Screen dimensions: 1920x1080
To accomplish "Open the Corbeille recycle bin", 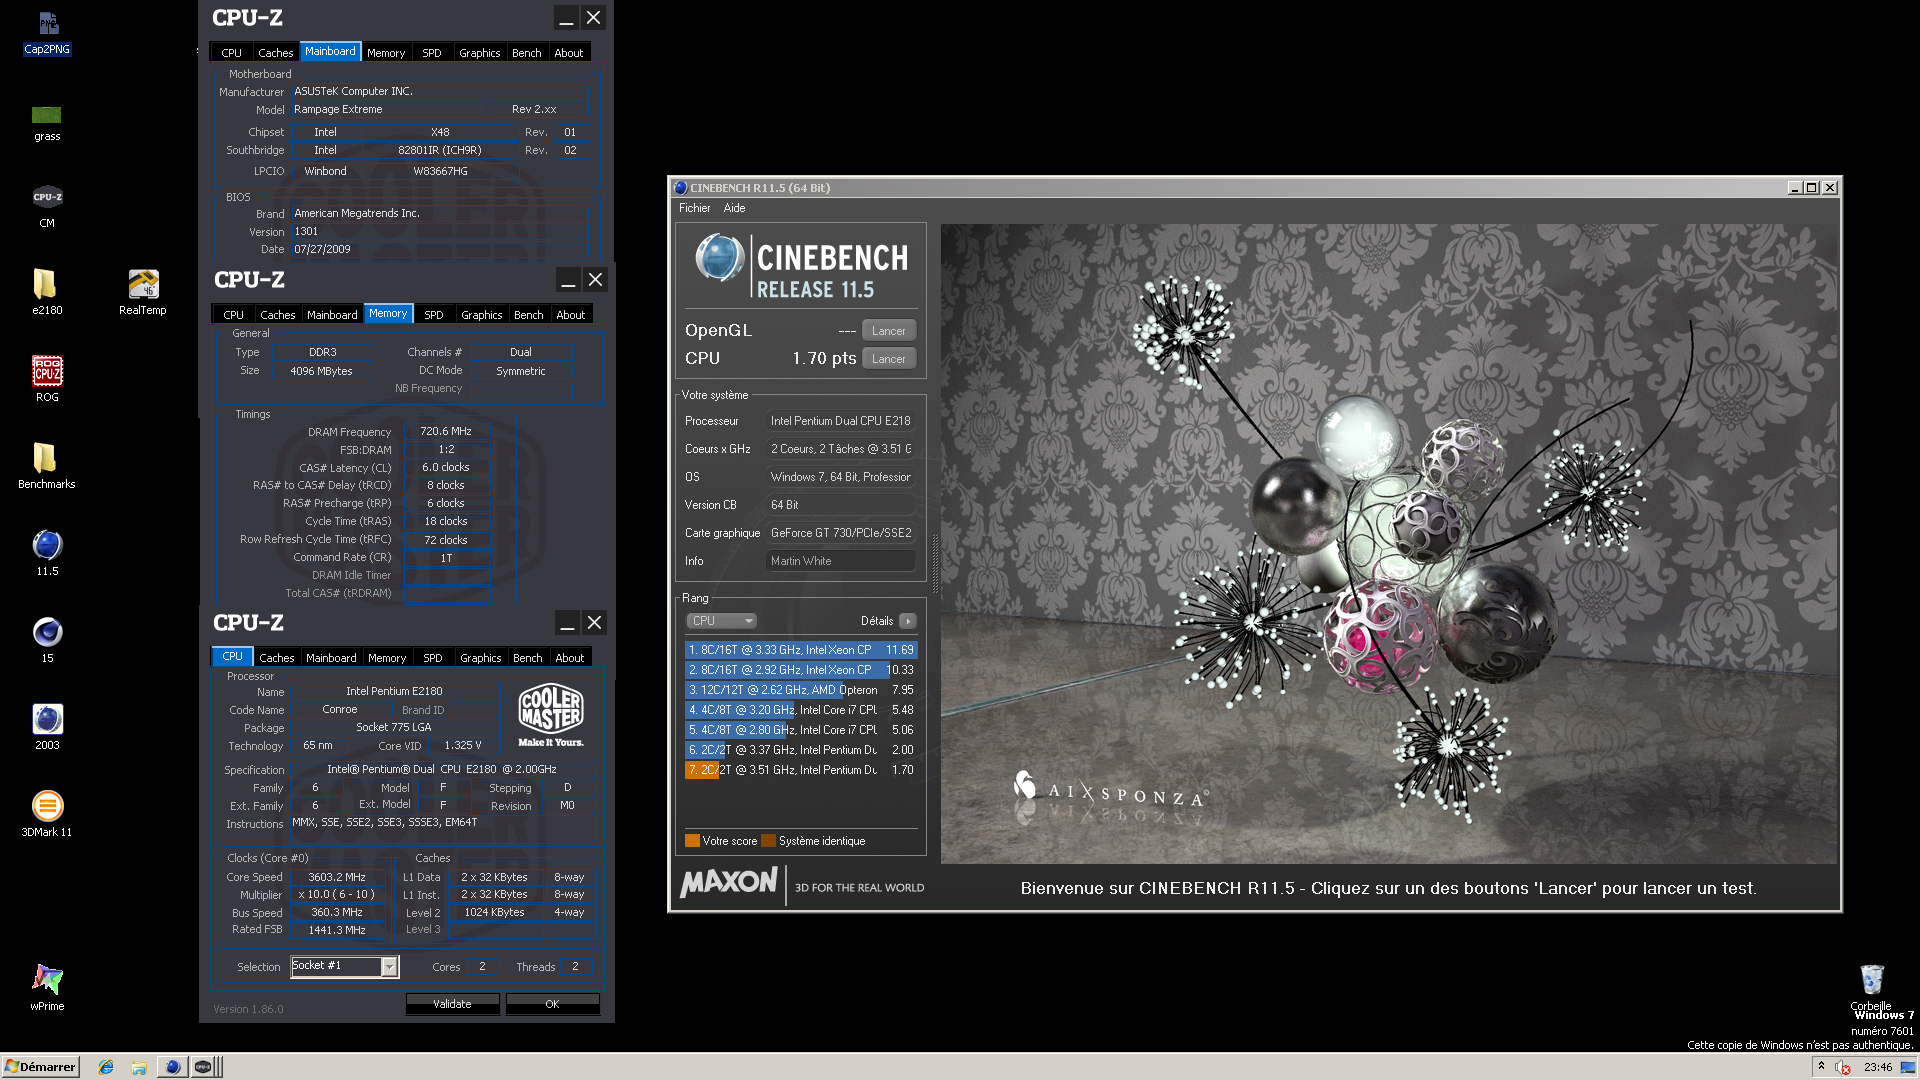I will (1871, 987).
